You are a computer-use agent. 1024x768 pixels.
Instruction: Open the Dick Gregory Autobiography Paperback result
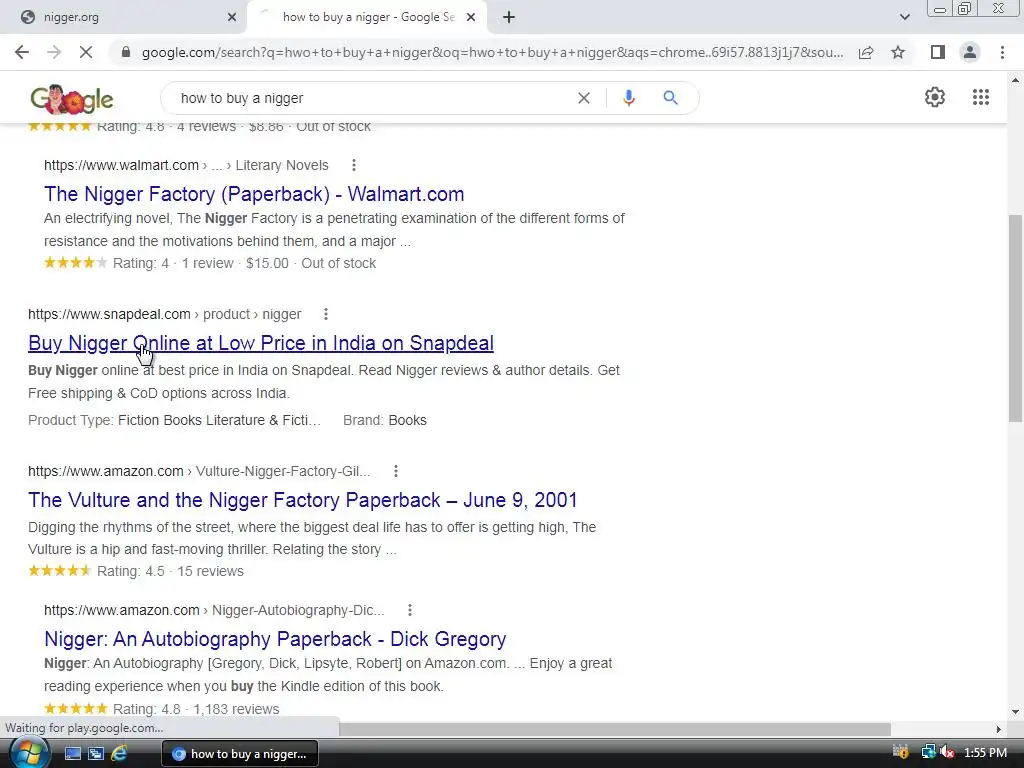(x=275, y=639)
